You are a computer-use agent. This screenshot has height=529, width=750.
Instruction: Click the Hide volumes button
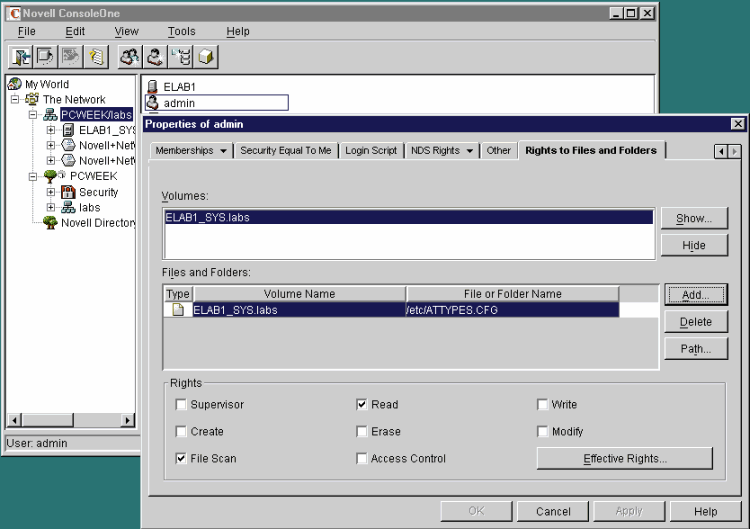point(694,245)
